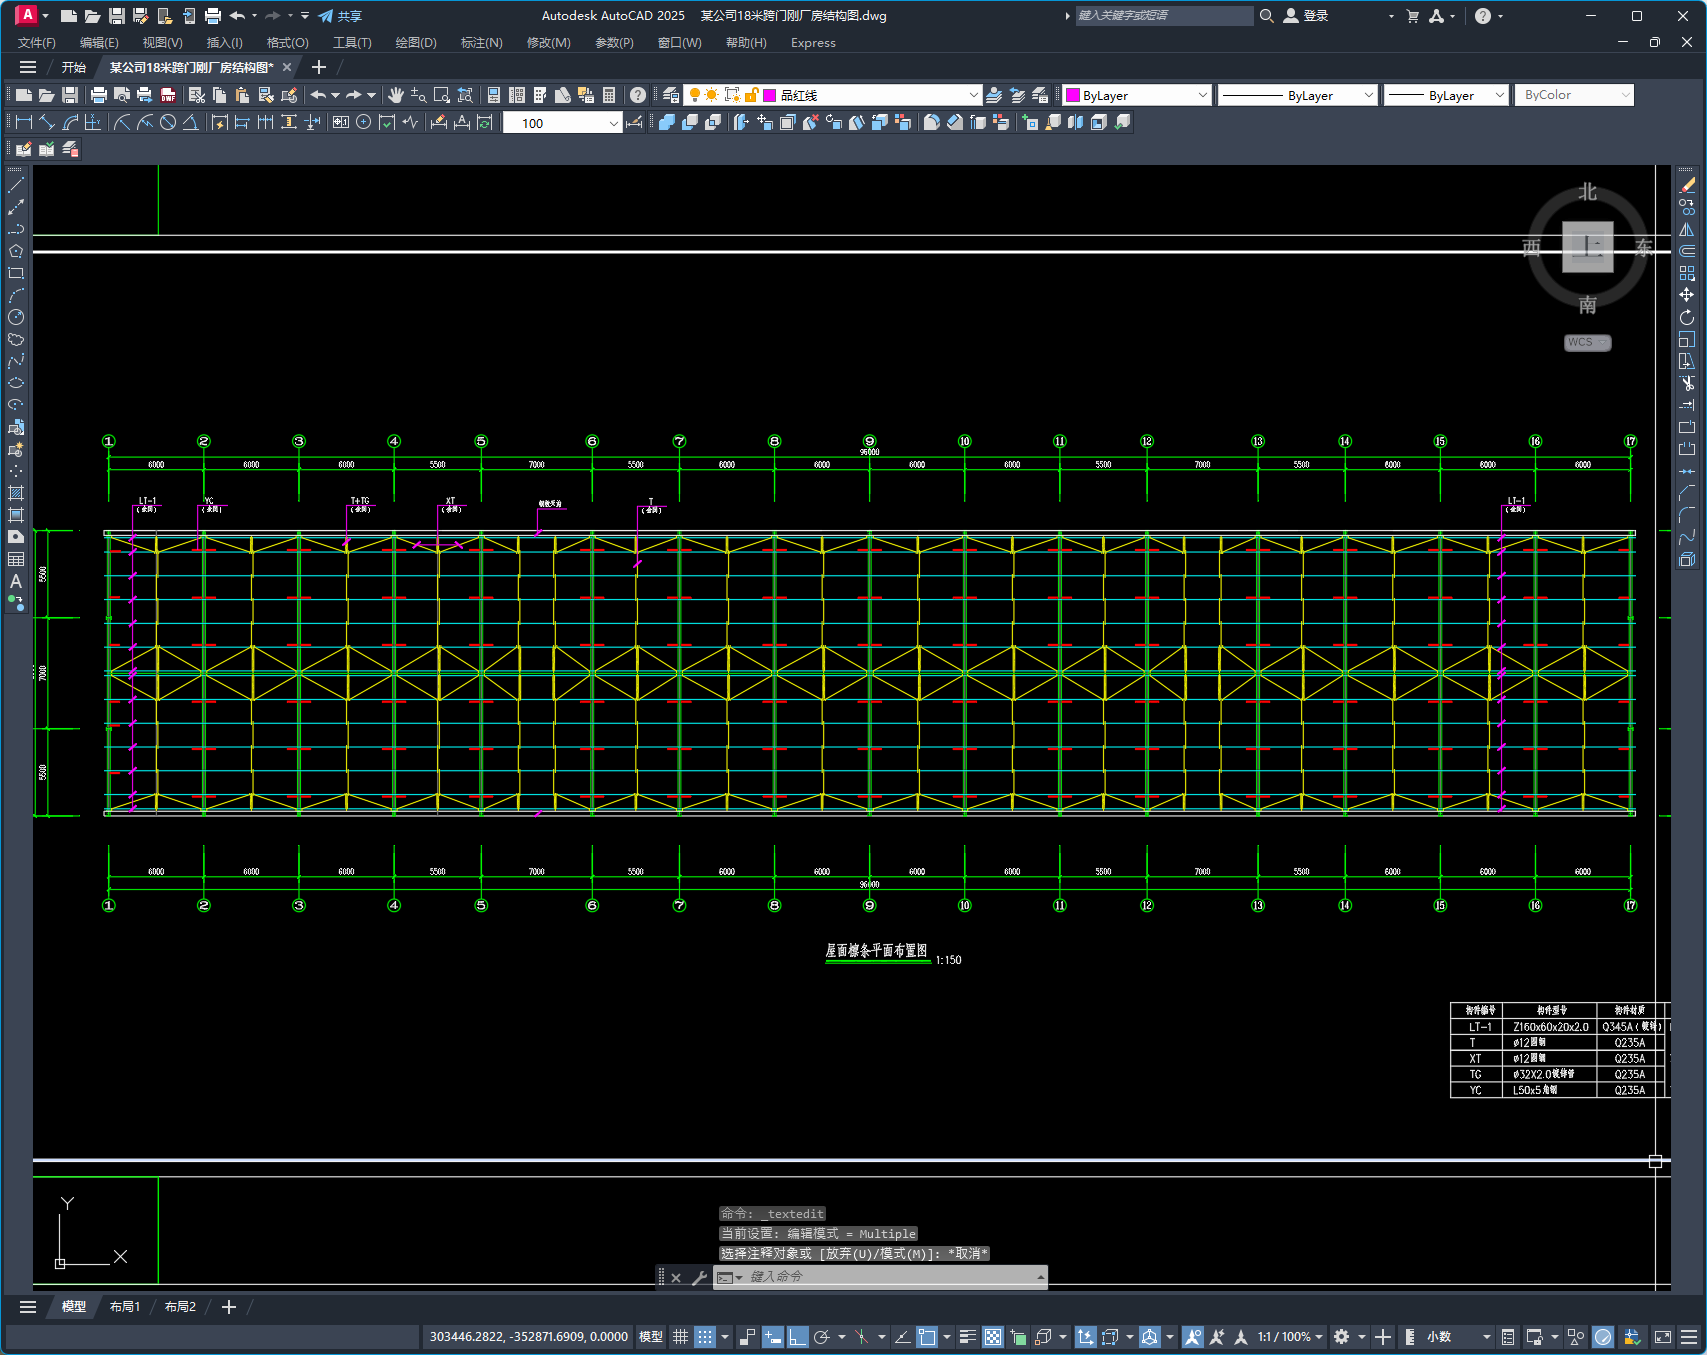Open the ByColor plot style dropdown

(1574, 95)
